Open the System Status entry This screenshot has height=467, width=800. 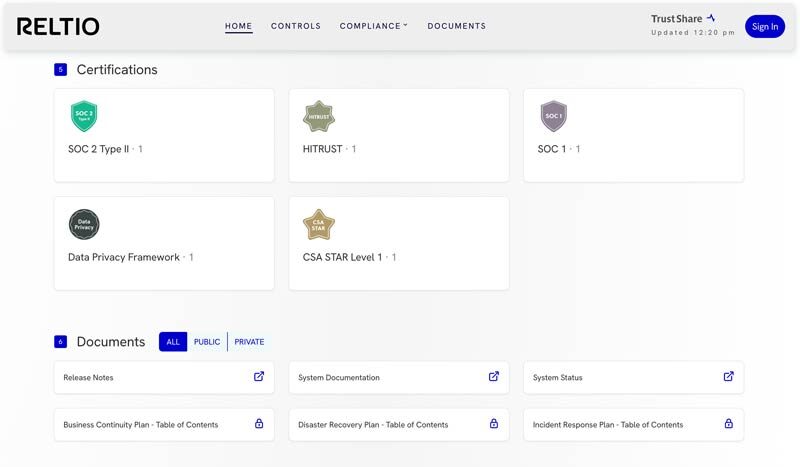click(x=634, y=378)
